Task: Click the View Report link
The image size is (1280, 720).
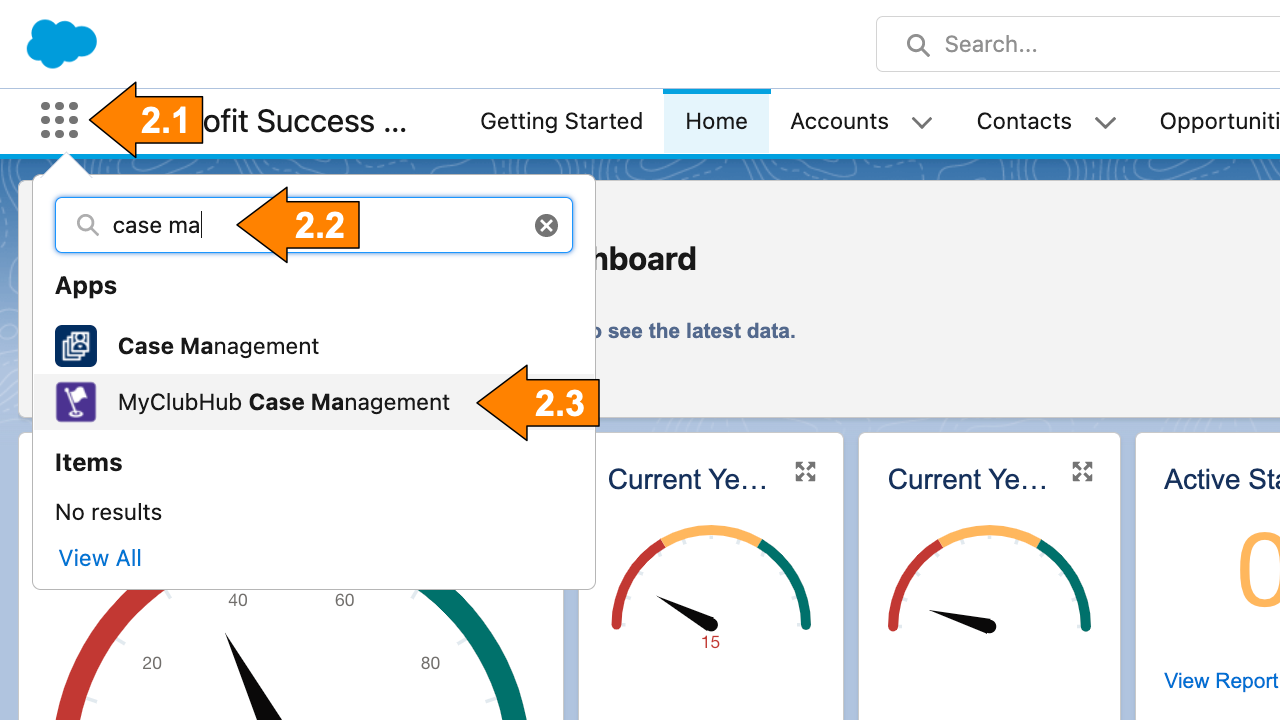Action: (x=1221, y=681)
